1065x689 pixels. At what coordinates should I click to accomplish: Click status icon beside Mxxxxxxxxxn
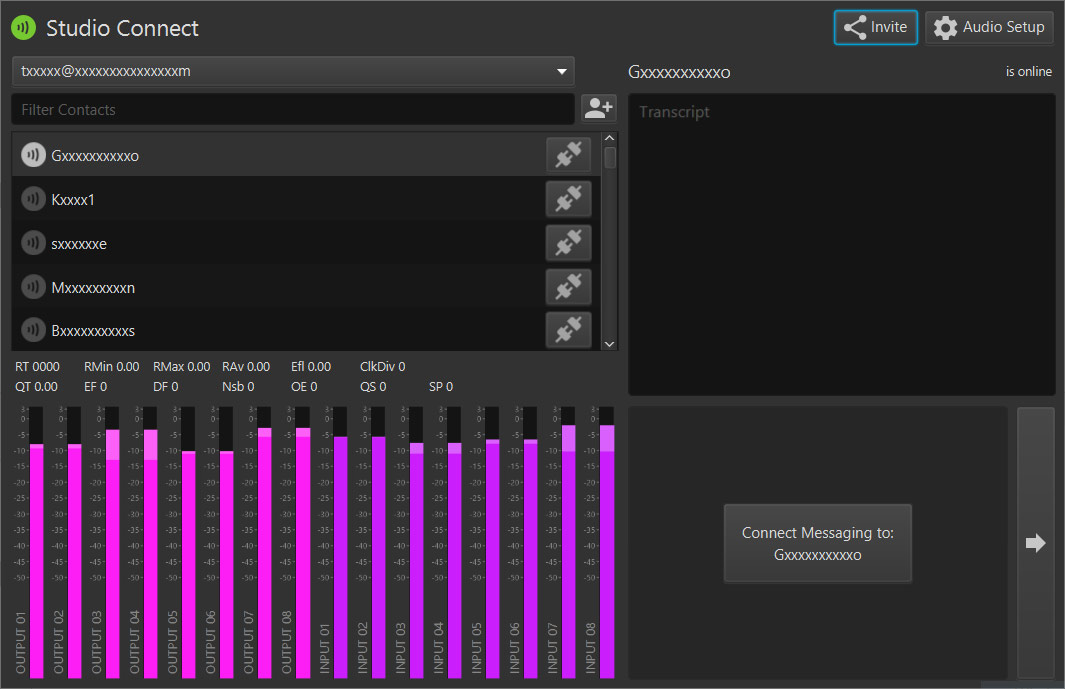point(33,287)
